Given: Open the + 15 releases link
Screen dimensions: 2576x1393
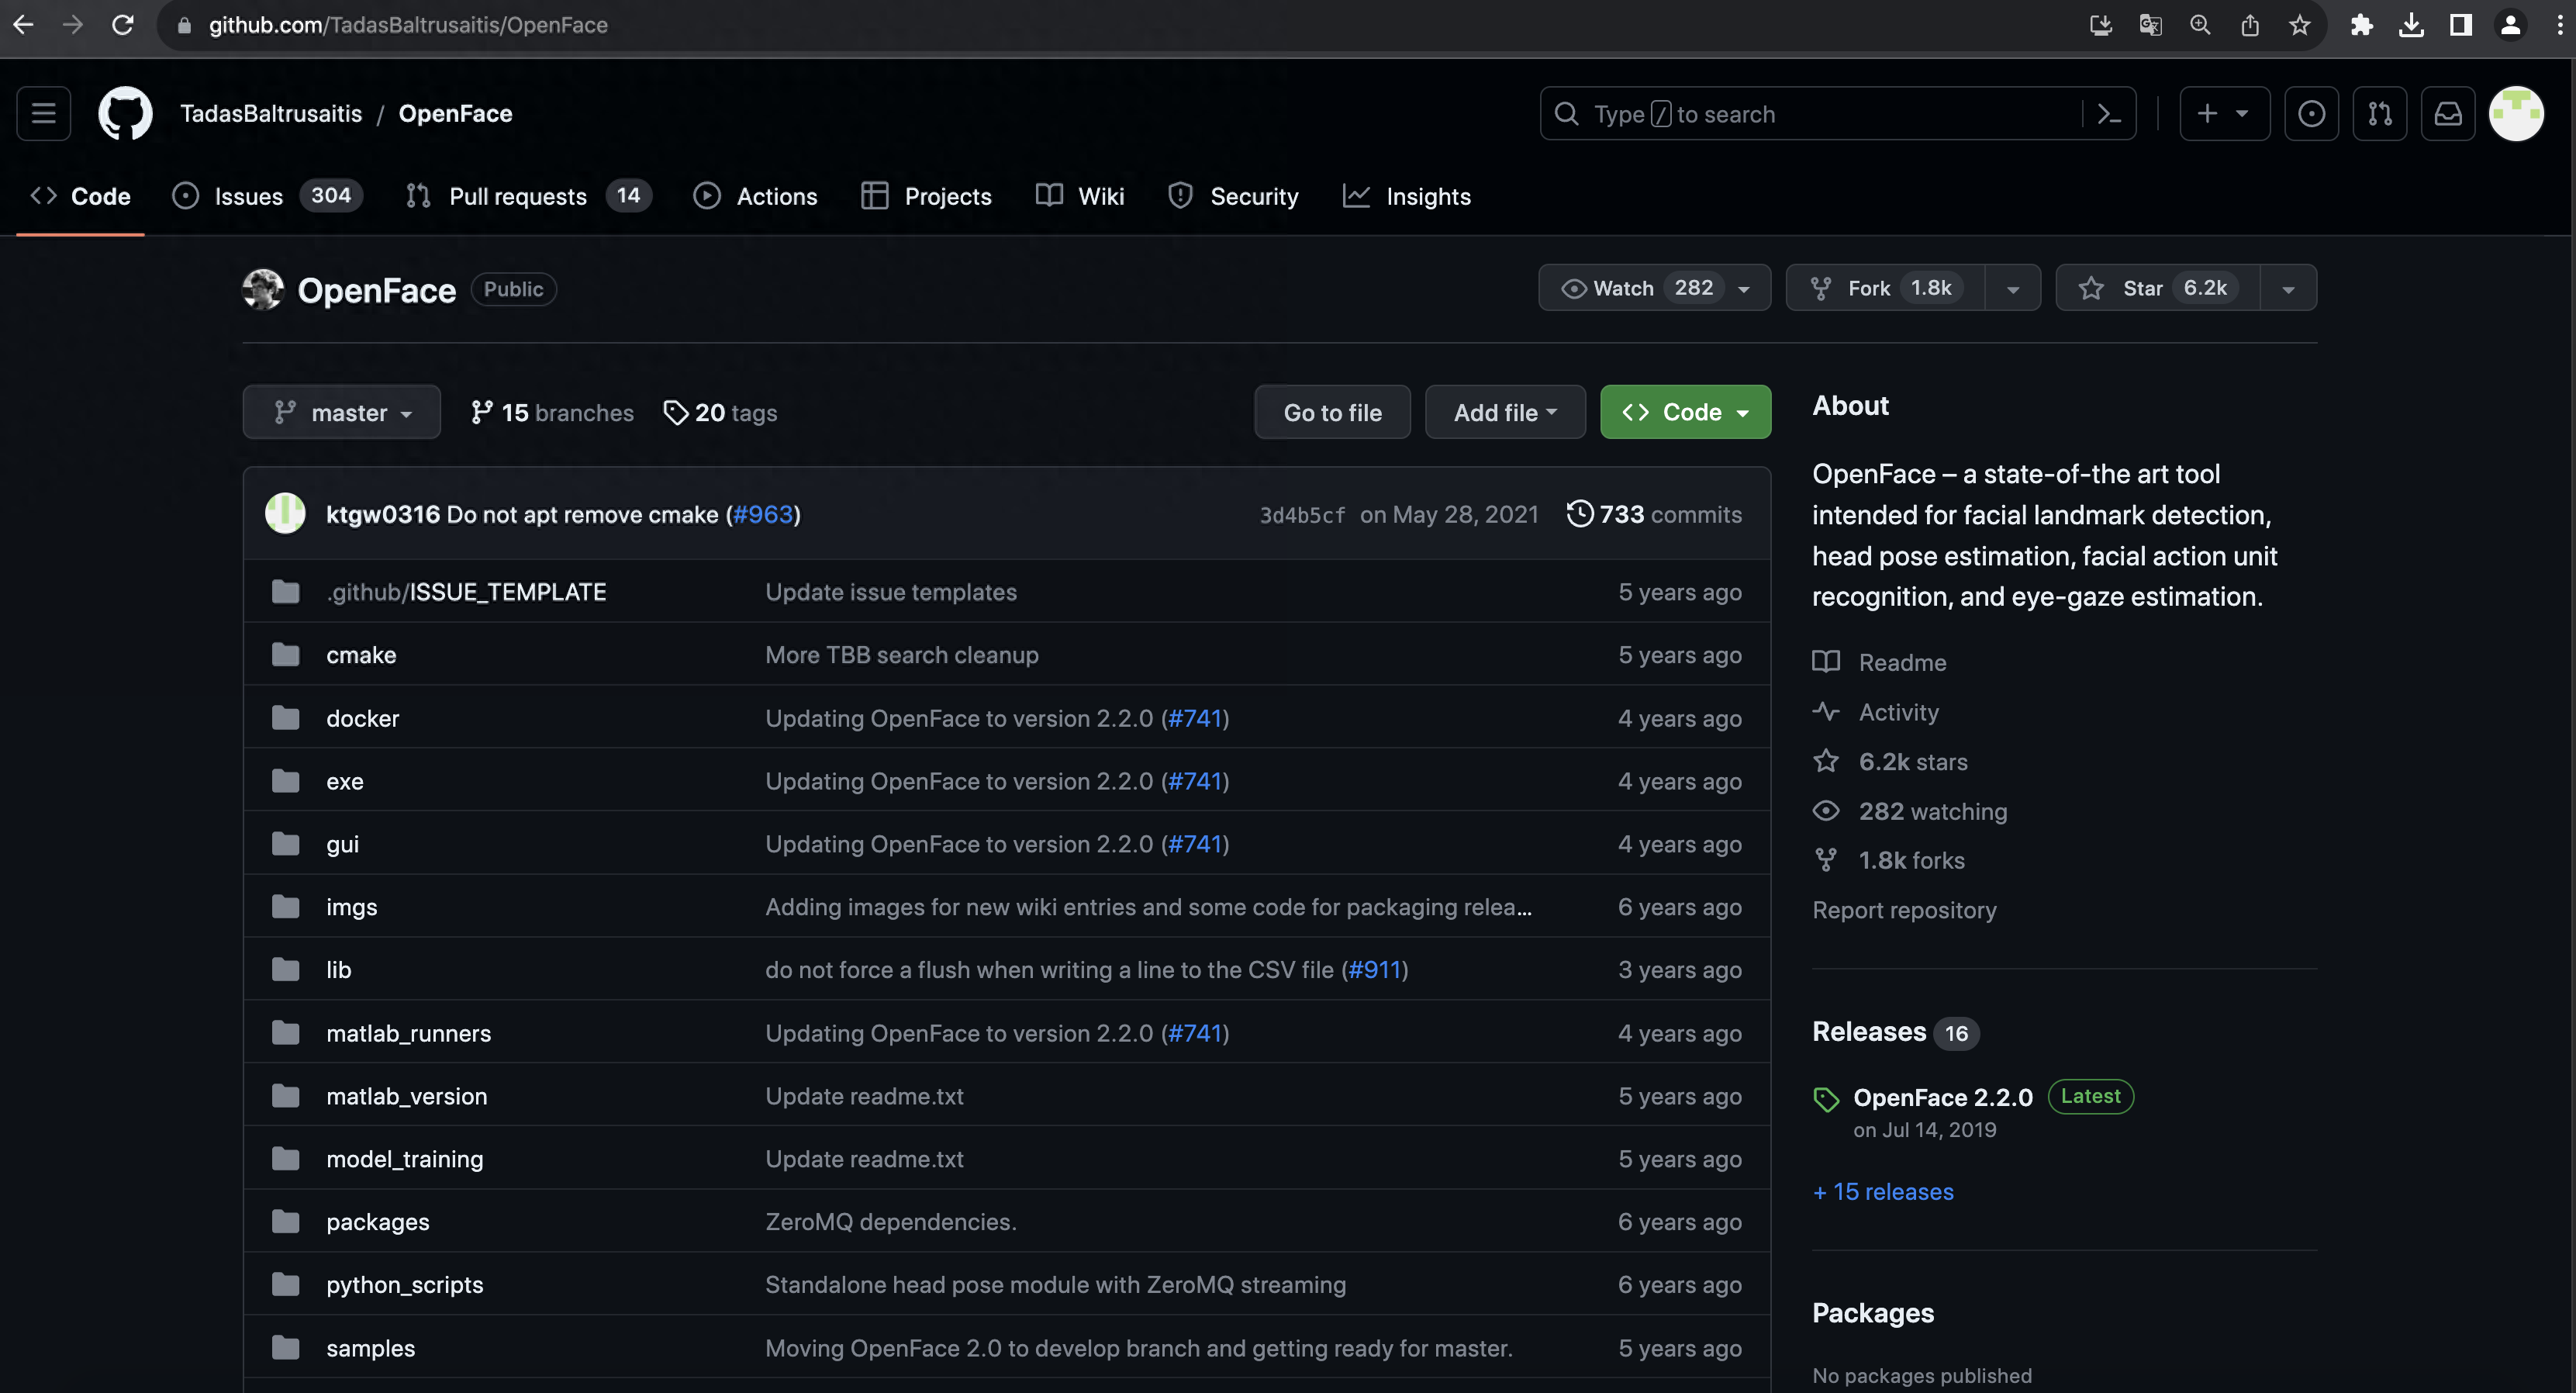Looking at the screenshot, I should coord(1883,1191).
